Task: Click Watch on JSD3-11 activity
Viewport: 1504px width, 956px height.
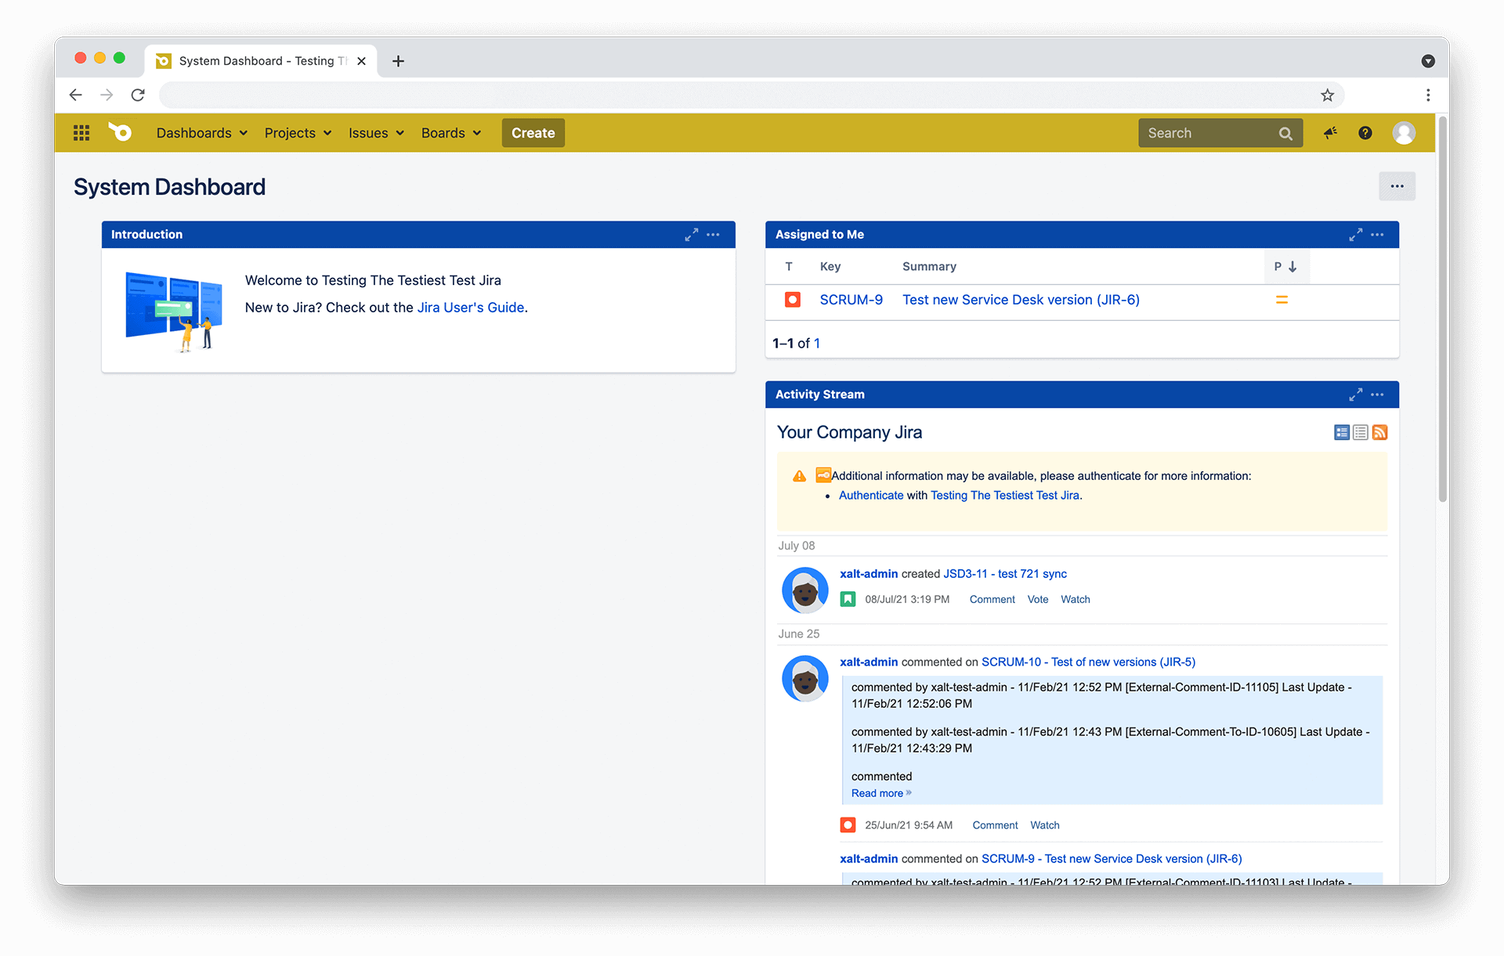Action: point(1075,600)
